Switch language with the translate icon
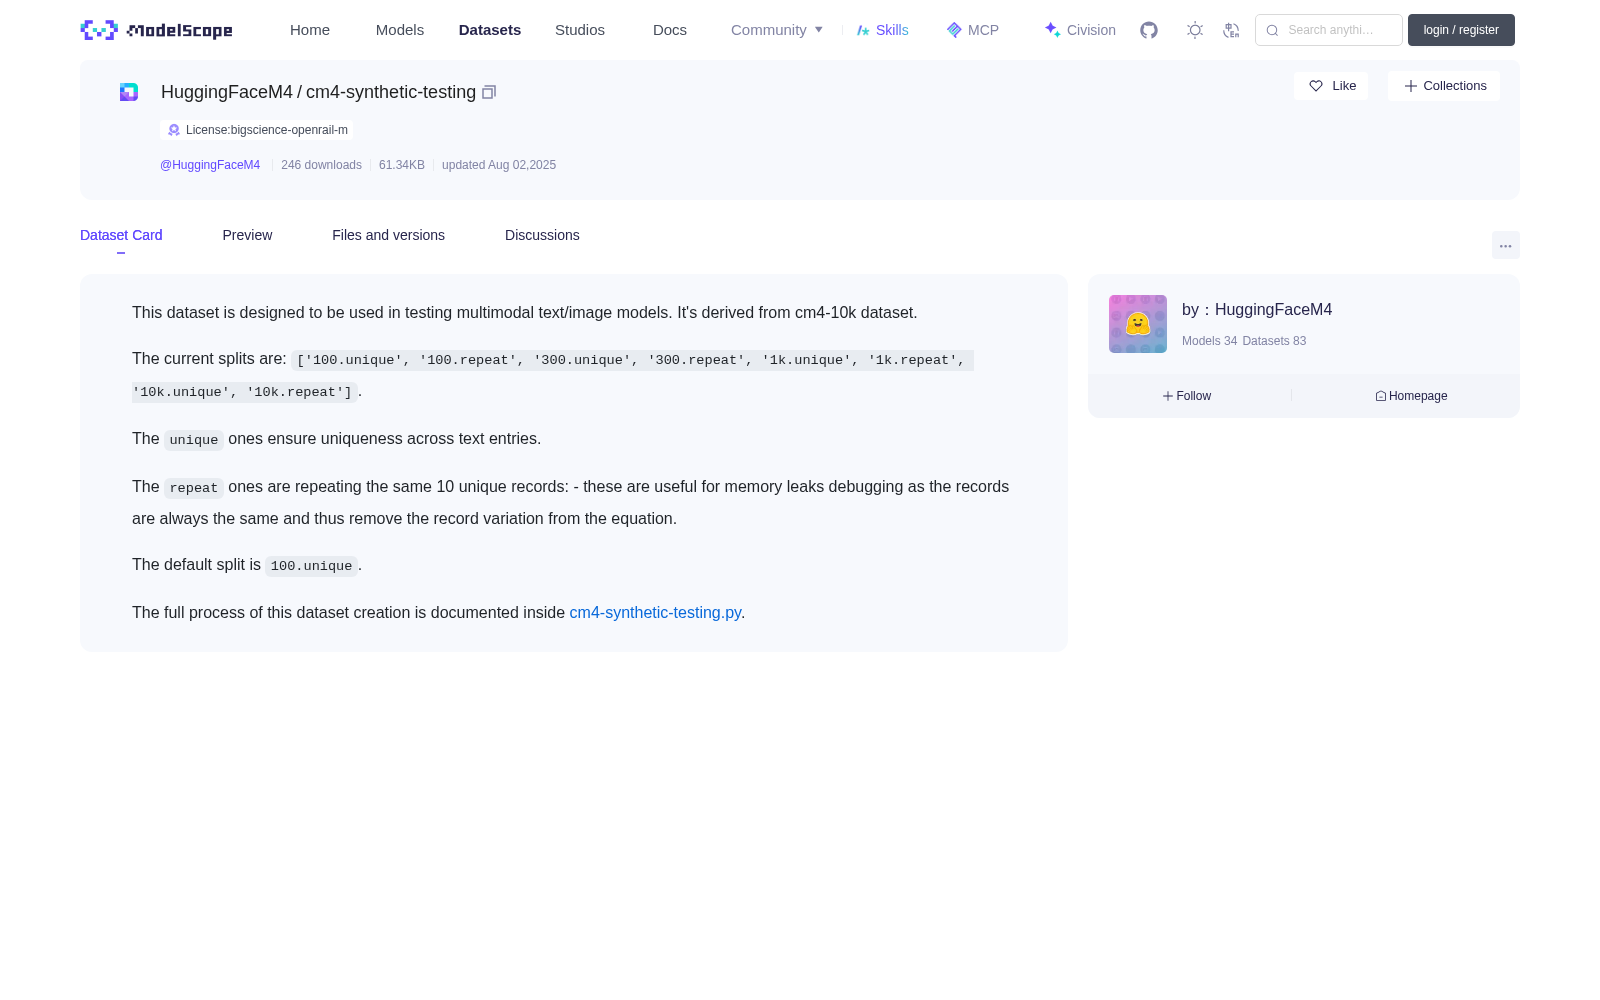 pos(1231,30)
